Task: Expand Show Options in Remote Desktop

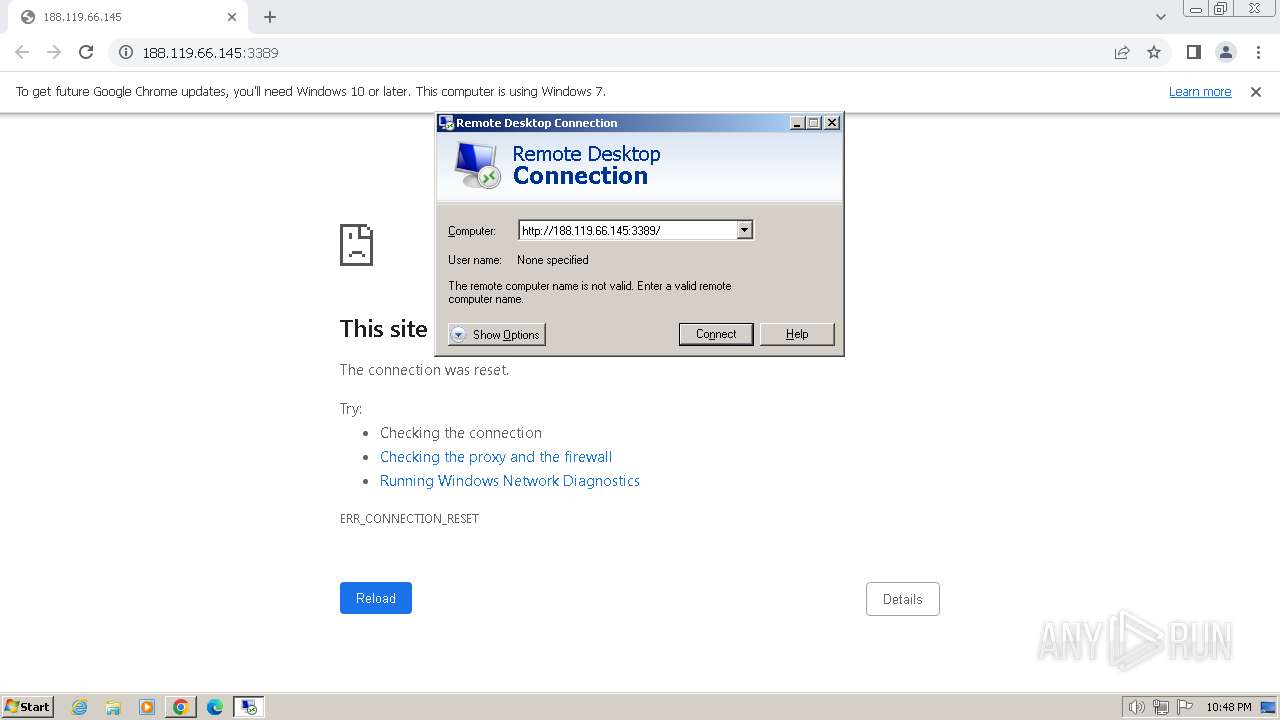Action: 497,334
